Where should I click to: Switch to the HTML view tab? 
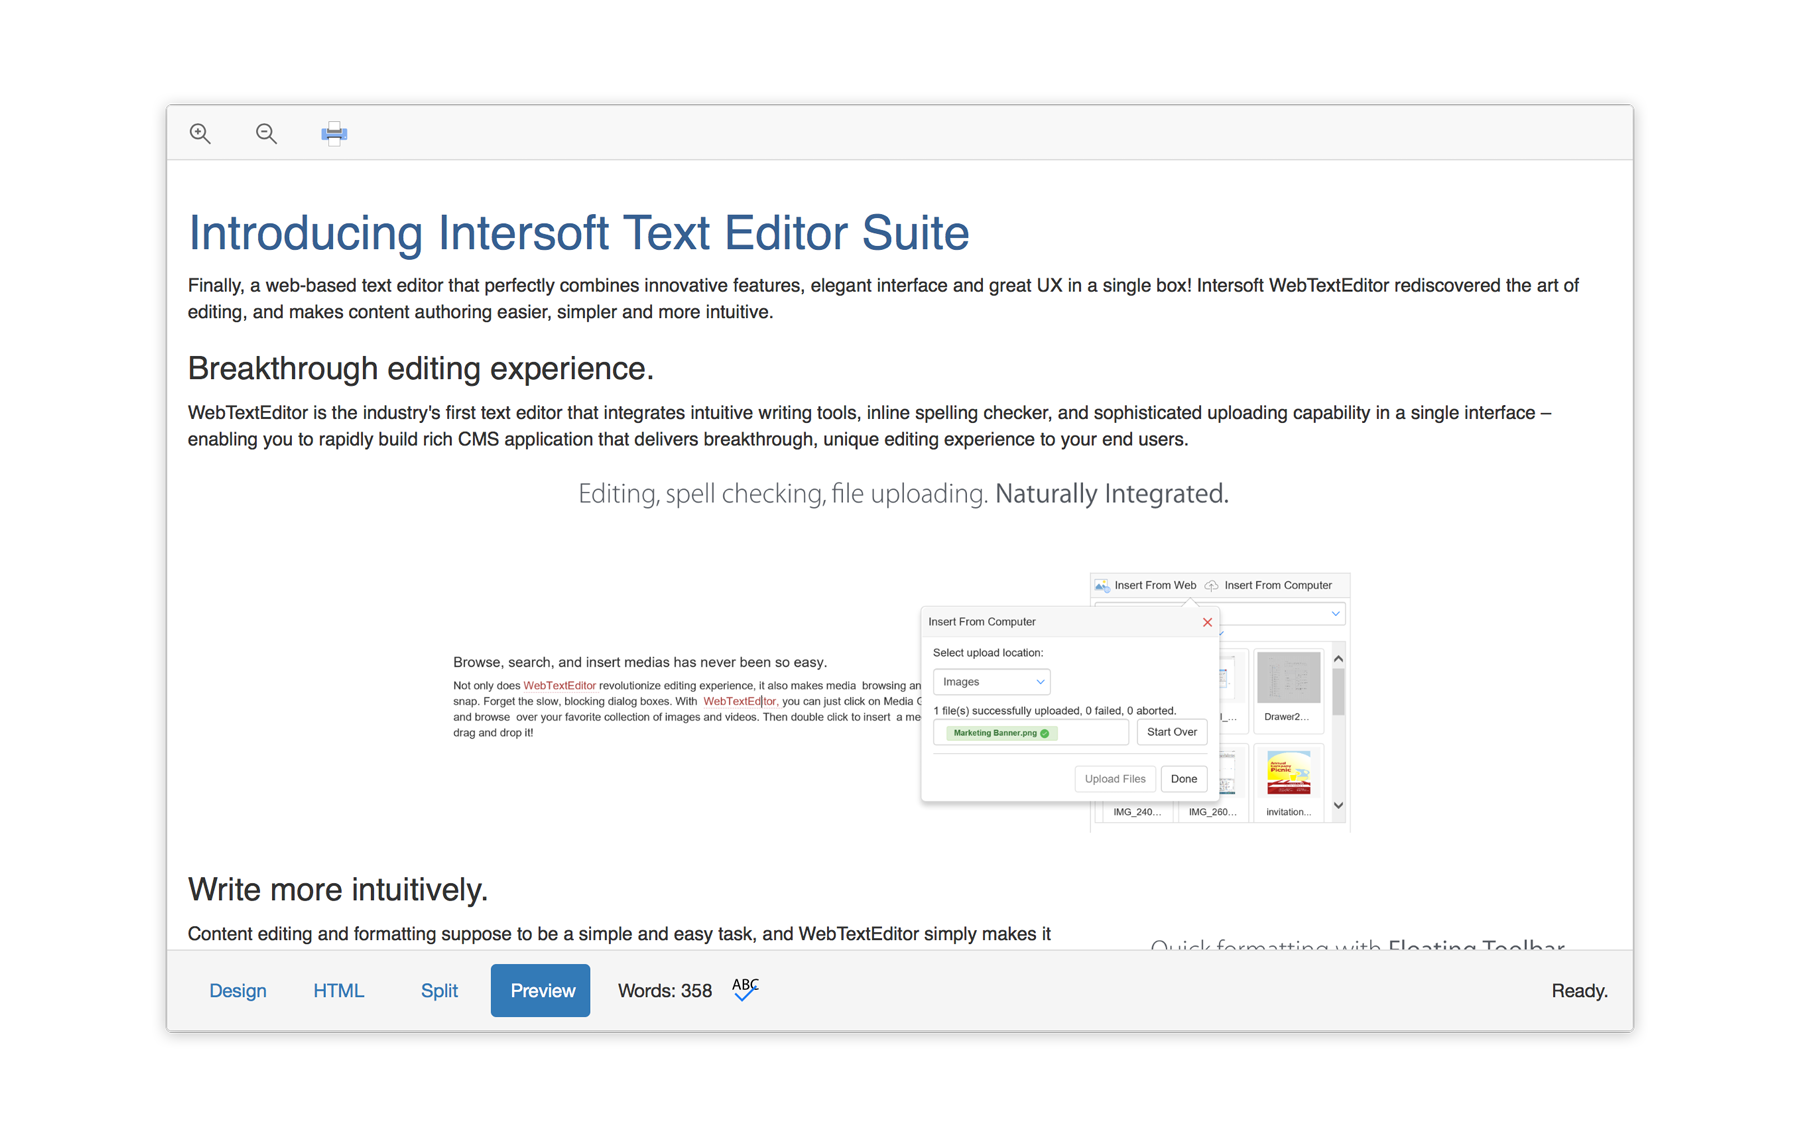pos(338,991)
